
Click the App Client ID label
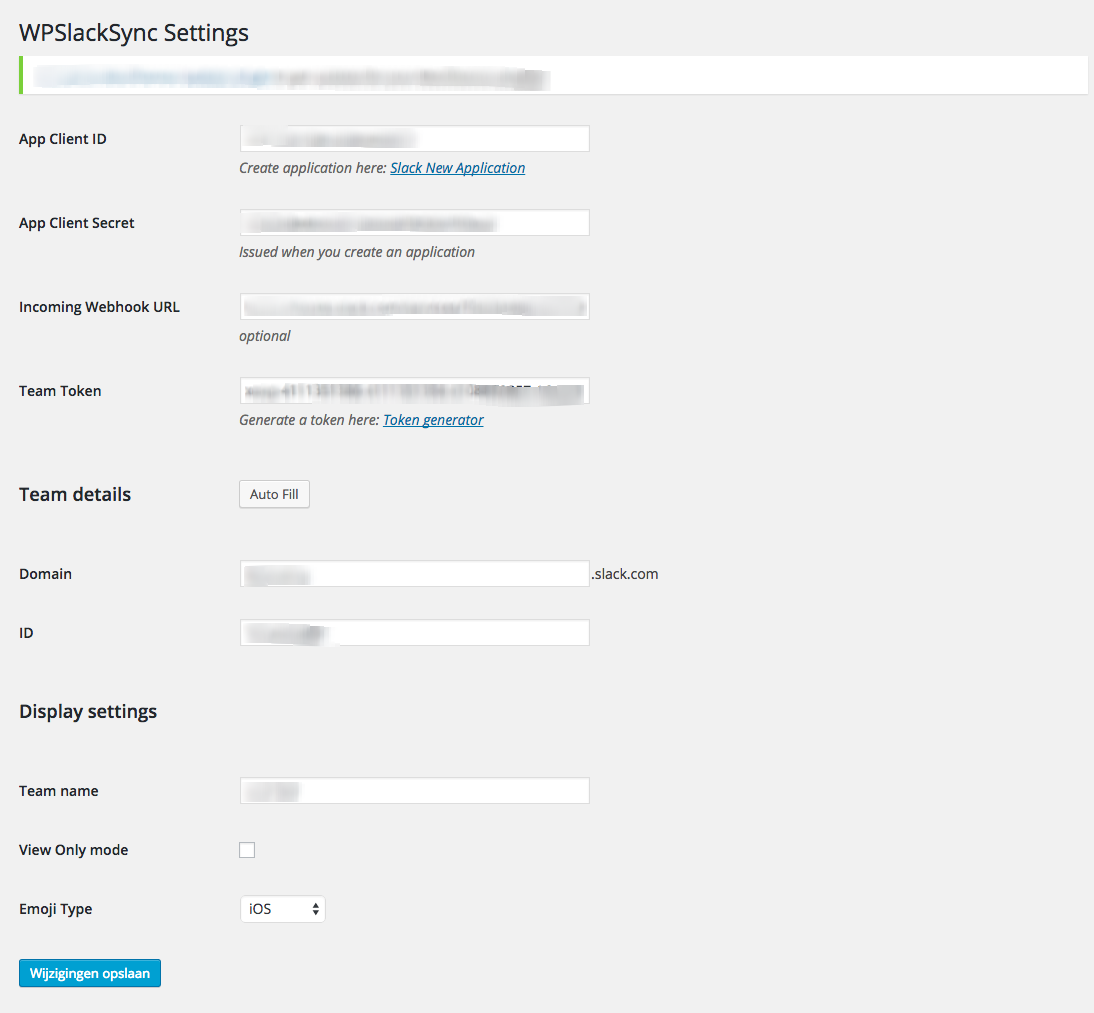tap(62, 139)
